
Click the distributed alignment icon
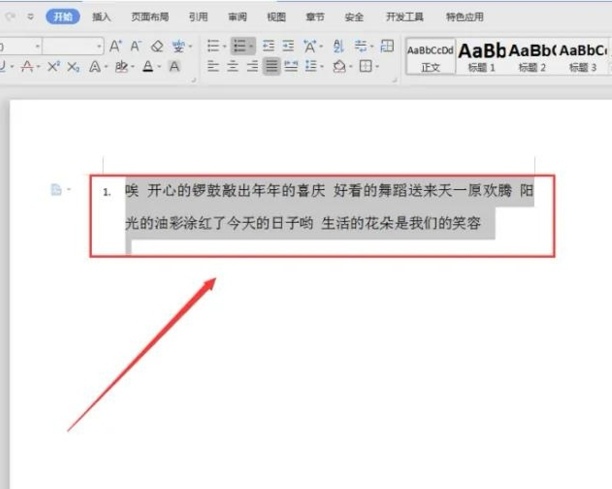pos(291,66)
